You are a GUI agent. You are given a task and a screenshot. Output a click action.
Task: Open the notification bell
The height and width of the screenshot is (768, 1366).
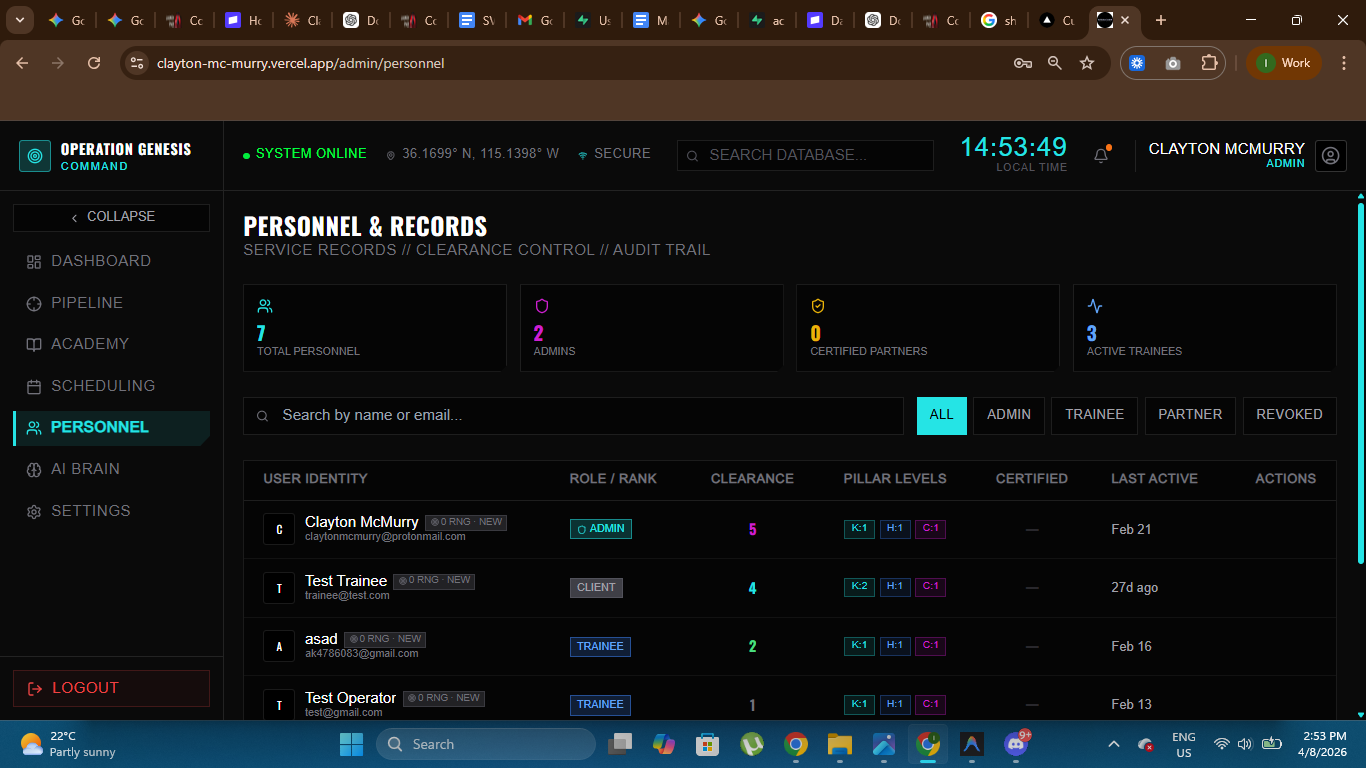tap(1100, 155)
